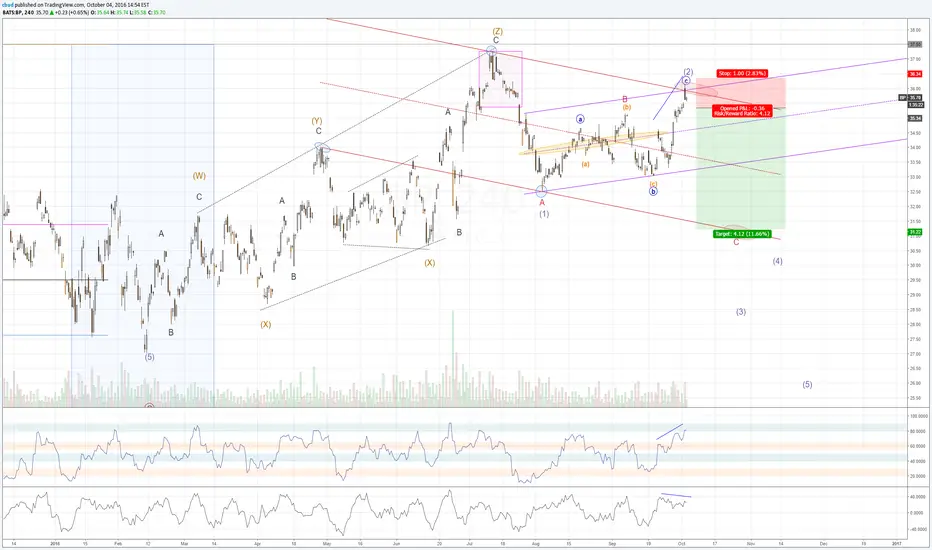Select the circled blue b wave marker
The height and width of the screenshot is (550, 932).
[x=653, y=191]
